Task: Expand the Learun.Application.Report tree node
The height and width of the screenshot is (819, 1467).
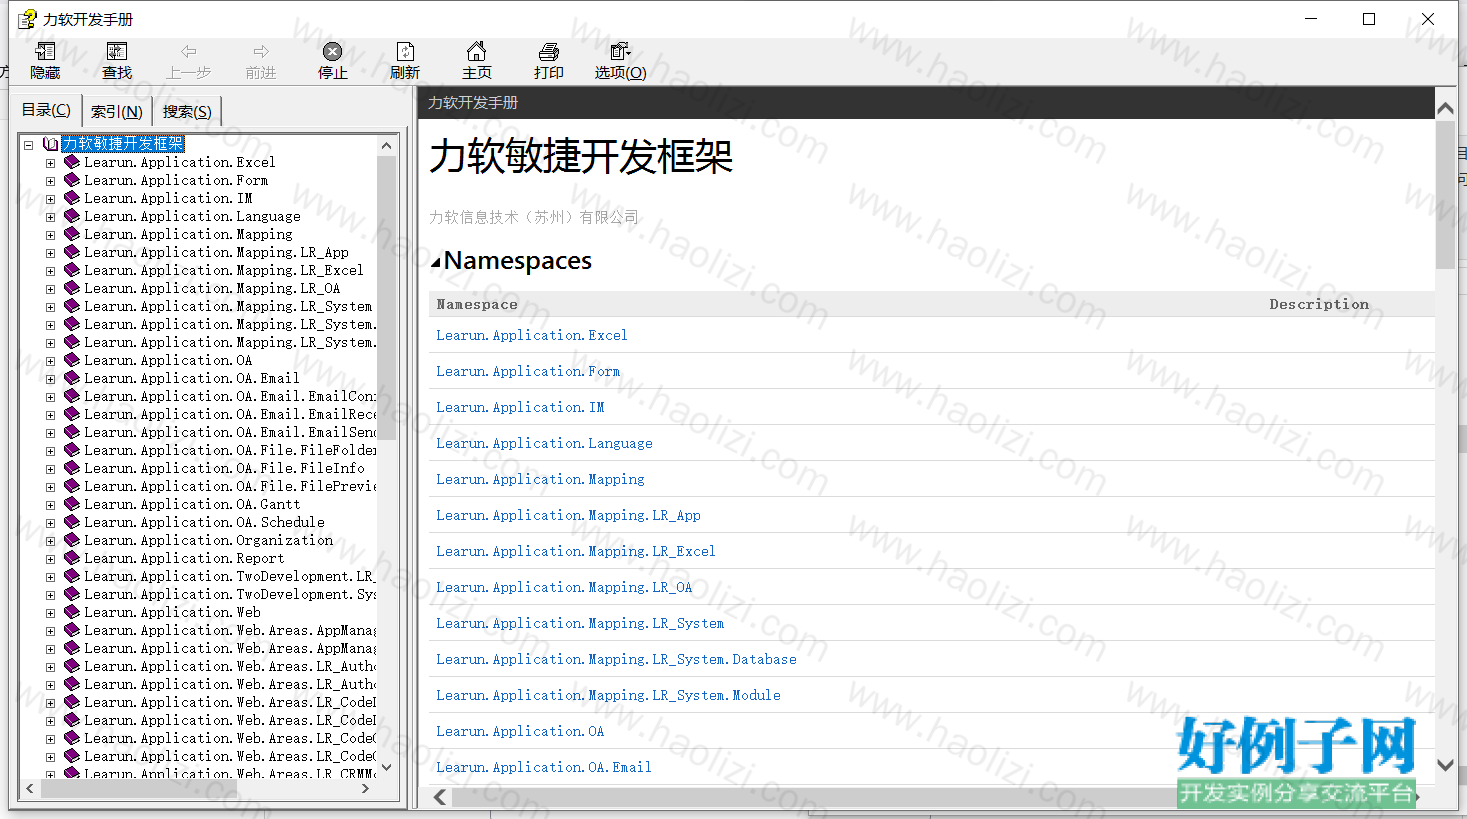Action: click(50, 559)
